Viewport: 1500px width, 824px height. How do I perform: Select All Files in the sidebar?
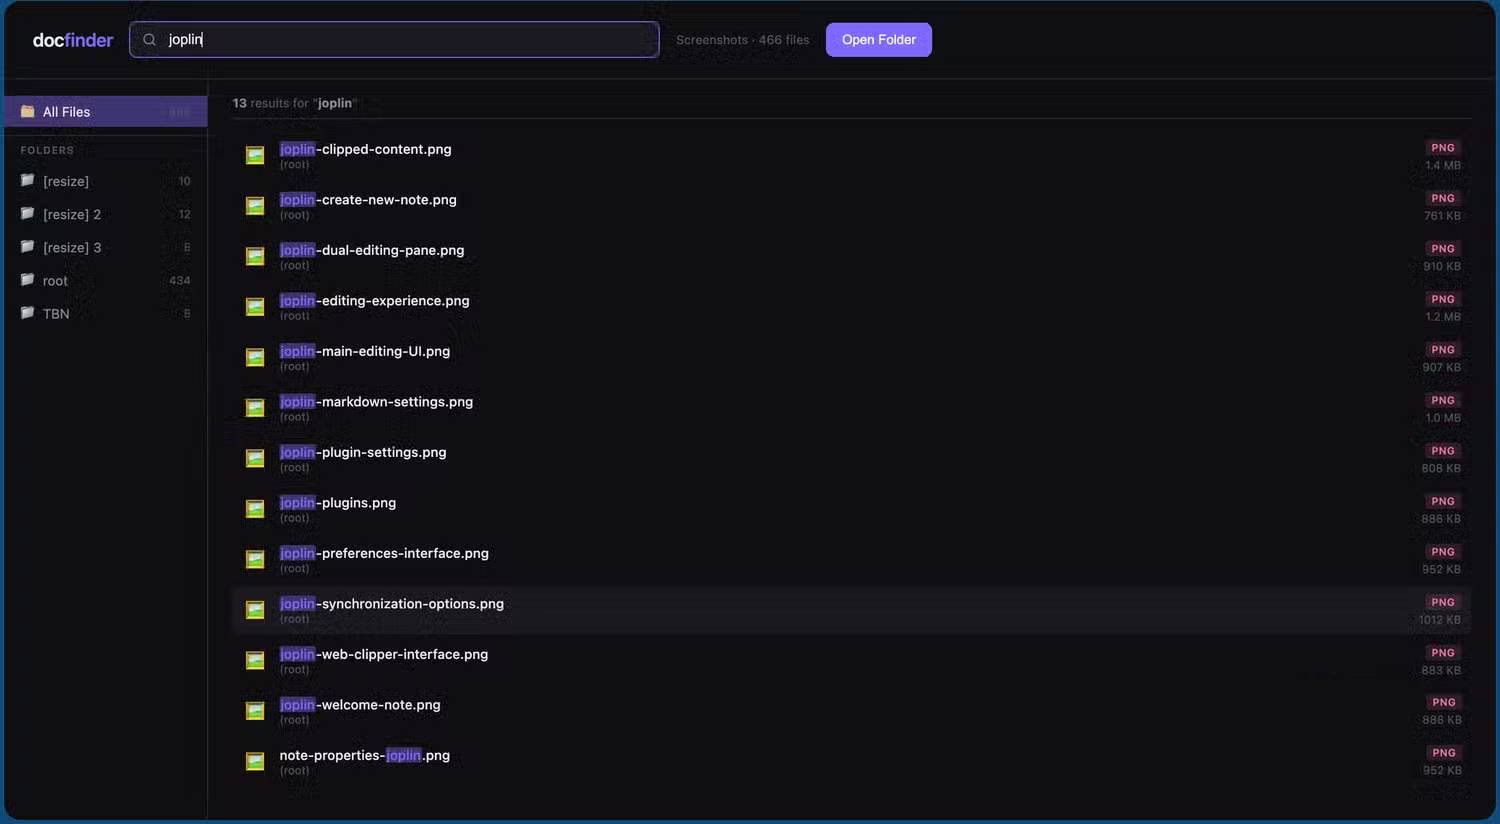pos(106,112)
